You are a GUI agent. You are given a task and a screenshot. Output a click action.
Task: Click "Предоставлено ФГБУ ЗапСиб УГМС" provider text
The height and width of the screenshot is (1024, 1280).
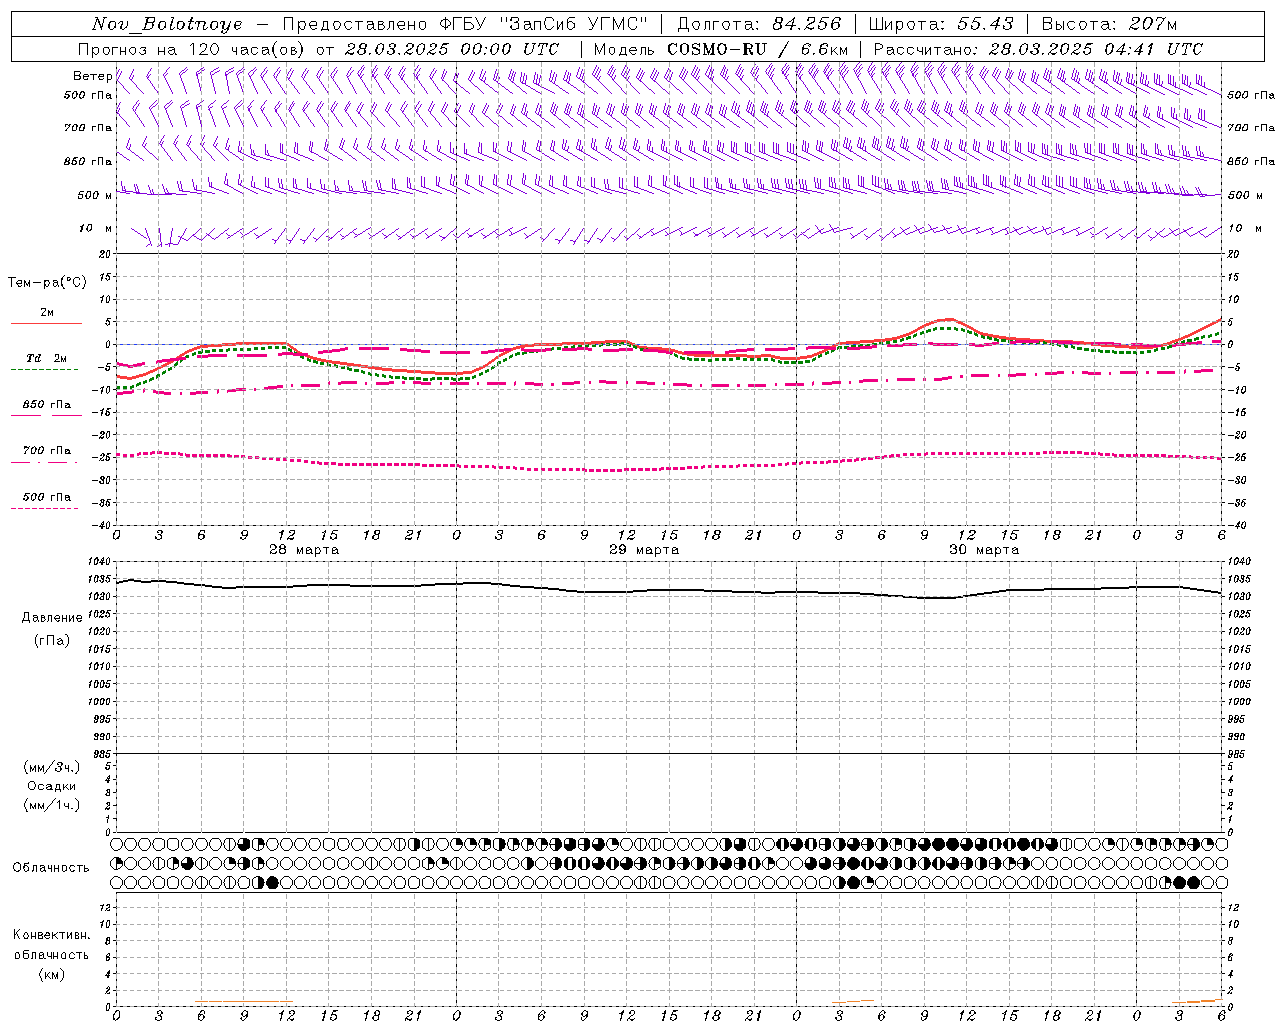[x=465, y=24]
